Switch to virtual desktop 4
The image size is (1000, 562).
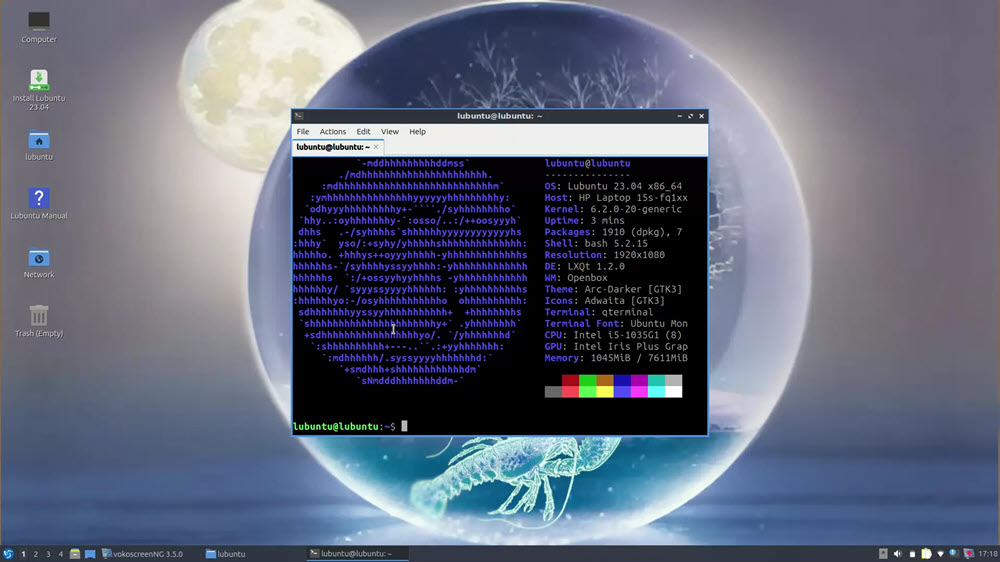61,554
